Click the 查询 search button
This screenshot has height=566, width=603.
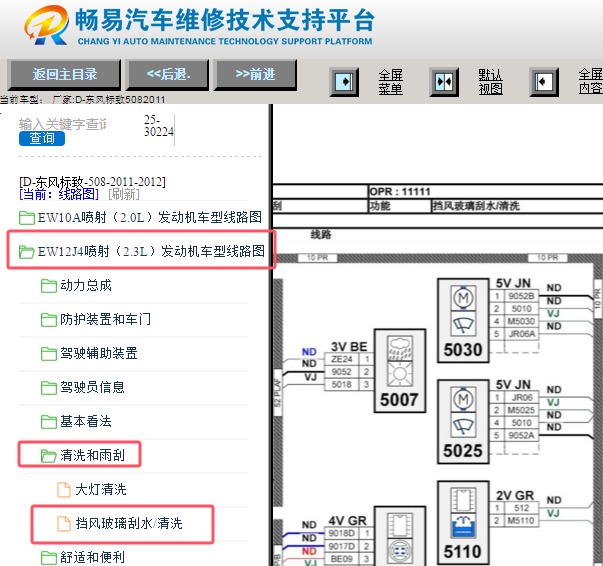tap(42, 138)
